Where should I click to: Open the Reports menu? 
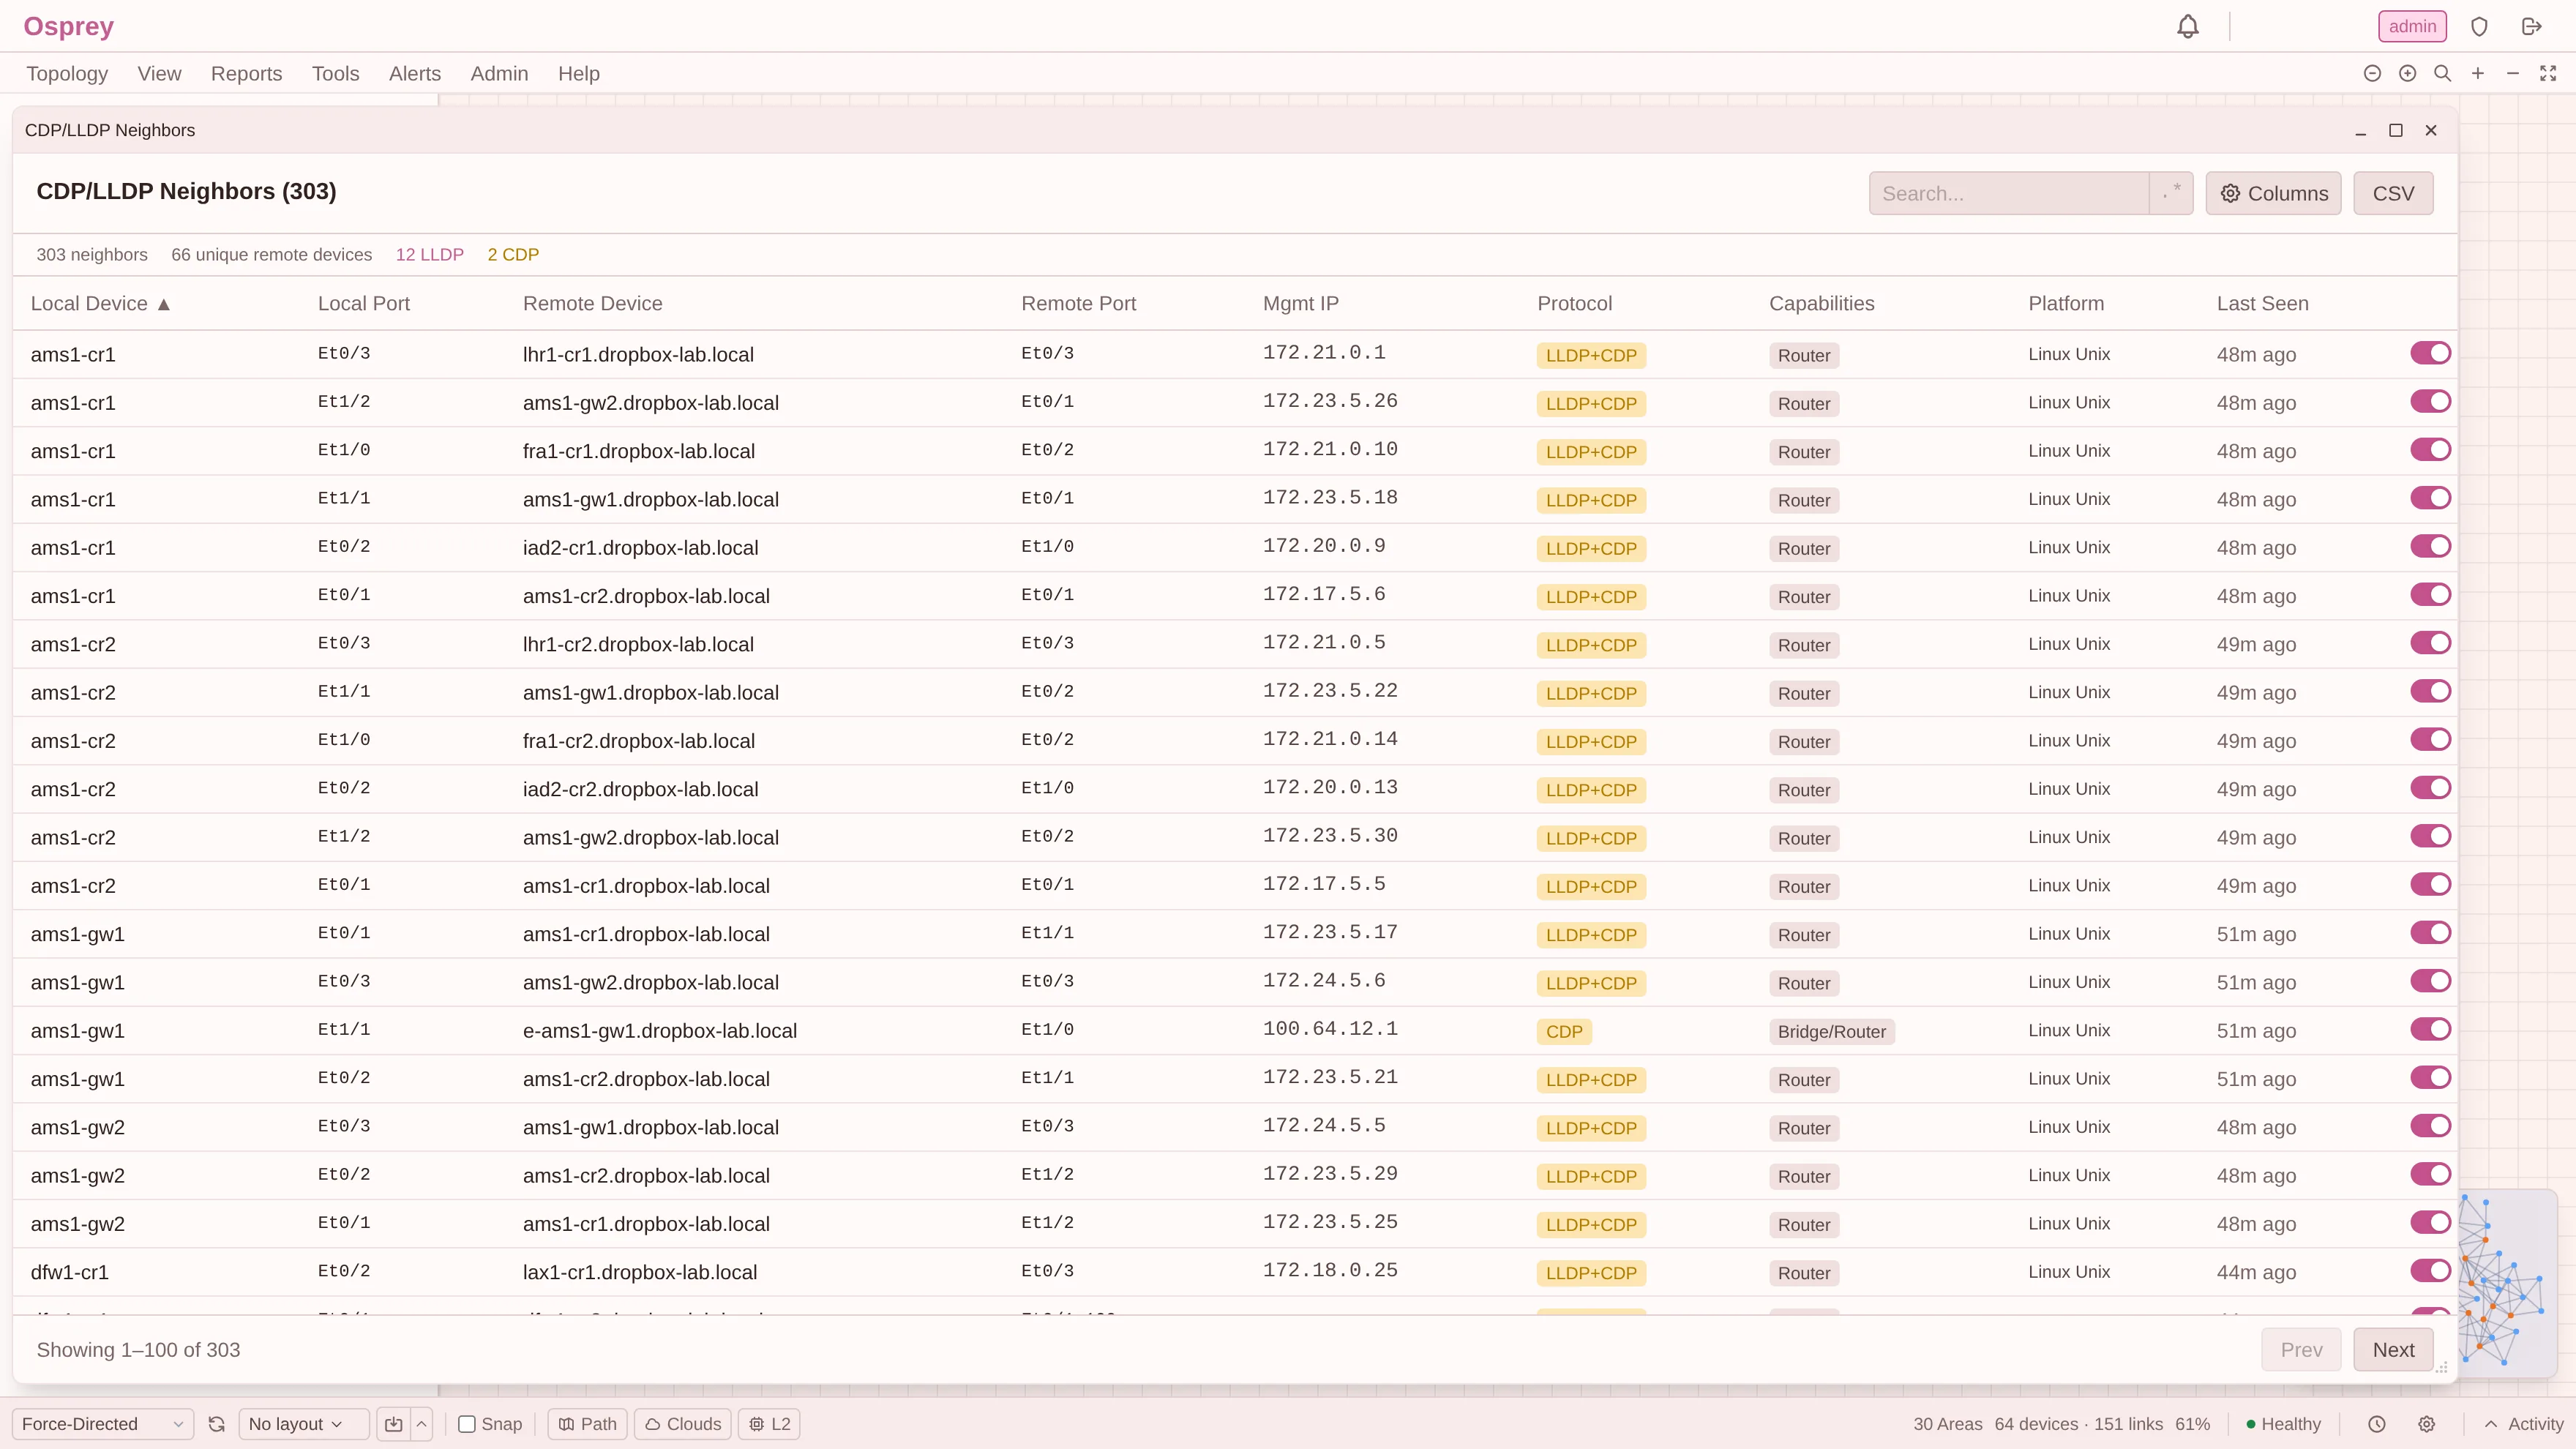(x=246, y=74)
